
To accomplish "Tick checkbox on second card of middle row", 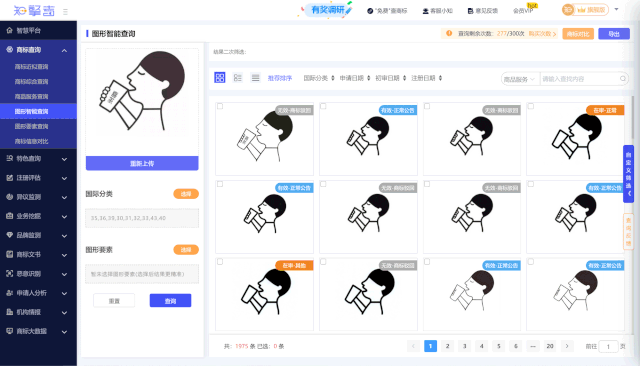I will click(323, 184).
